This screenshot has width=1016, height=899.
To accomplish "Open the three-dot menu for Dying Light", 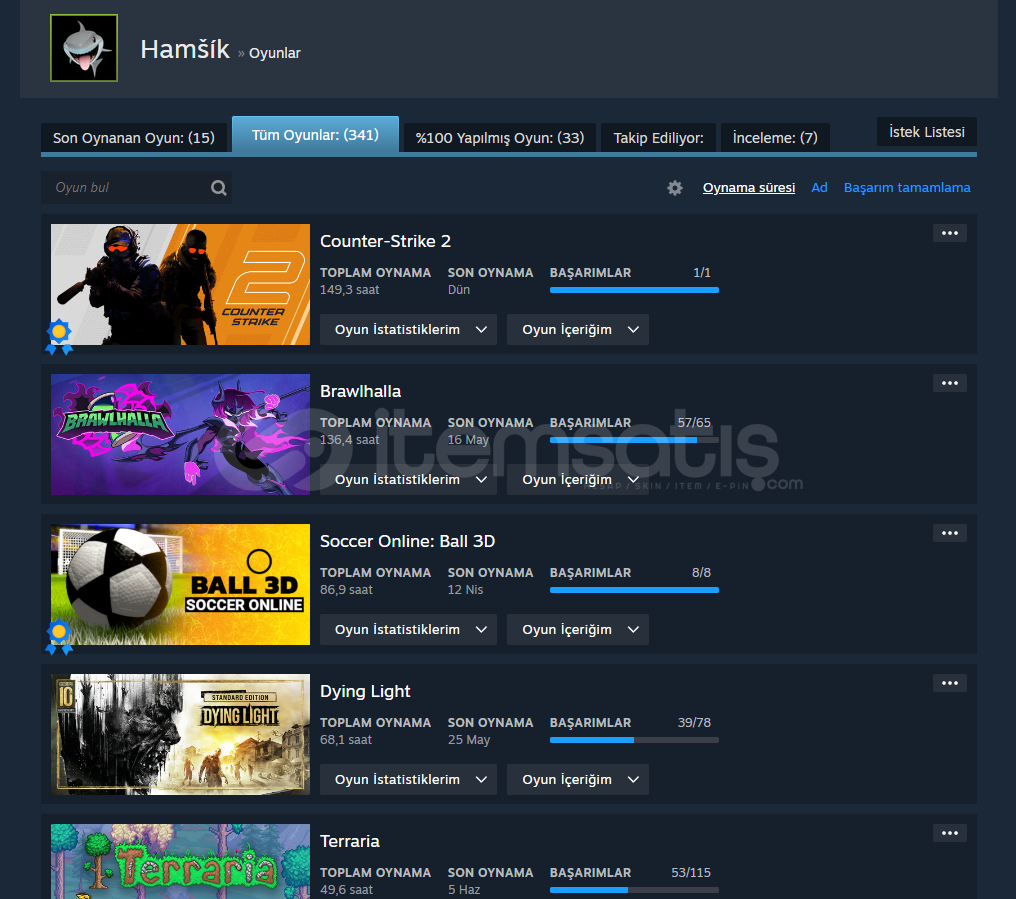I will [x=950, y=683].
